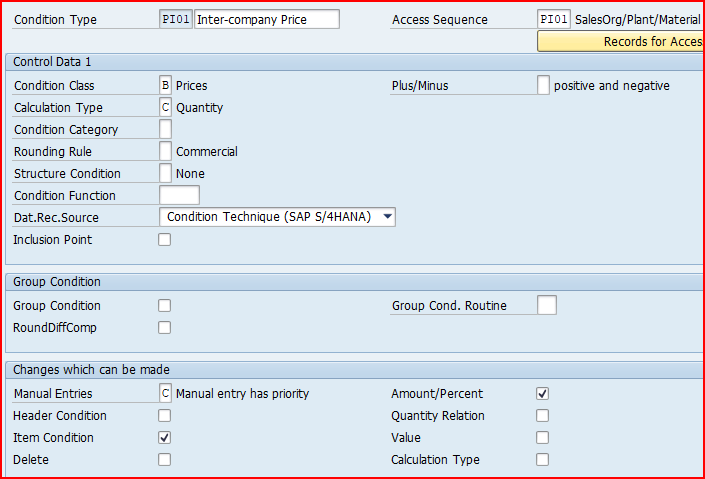Viewport: 705px width, 479px height.
Task: Untick the Item Condition checkbox
Action: click(165, 438)
